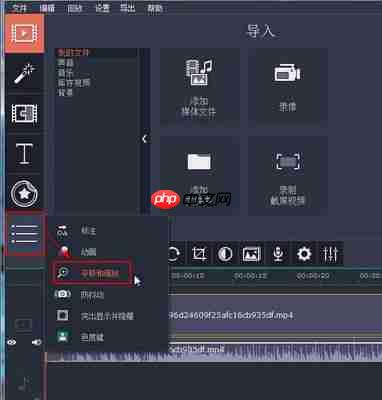The width and height of the screenshot is (382, 400).
Task: Click the 00:00:20 mark on timeline ruler
Action: 313,276
